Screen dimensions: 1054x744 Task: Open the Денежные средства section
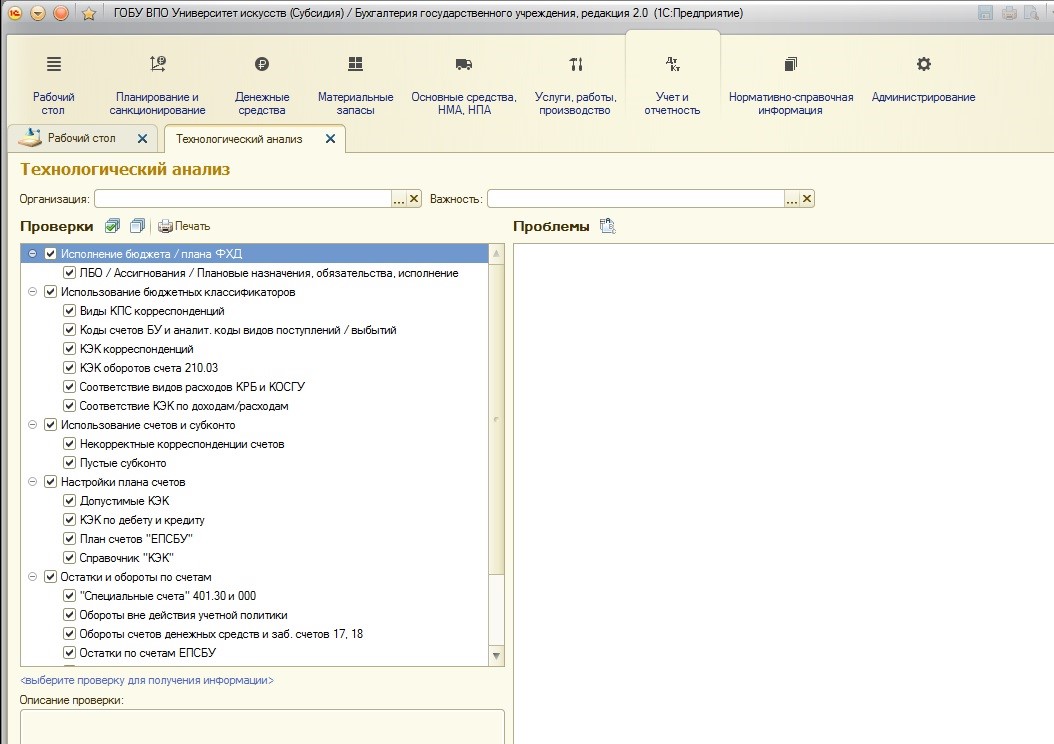[261, 85]
